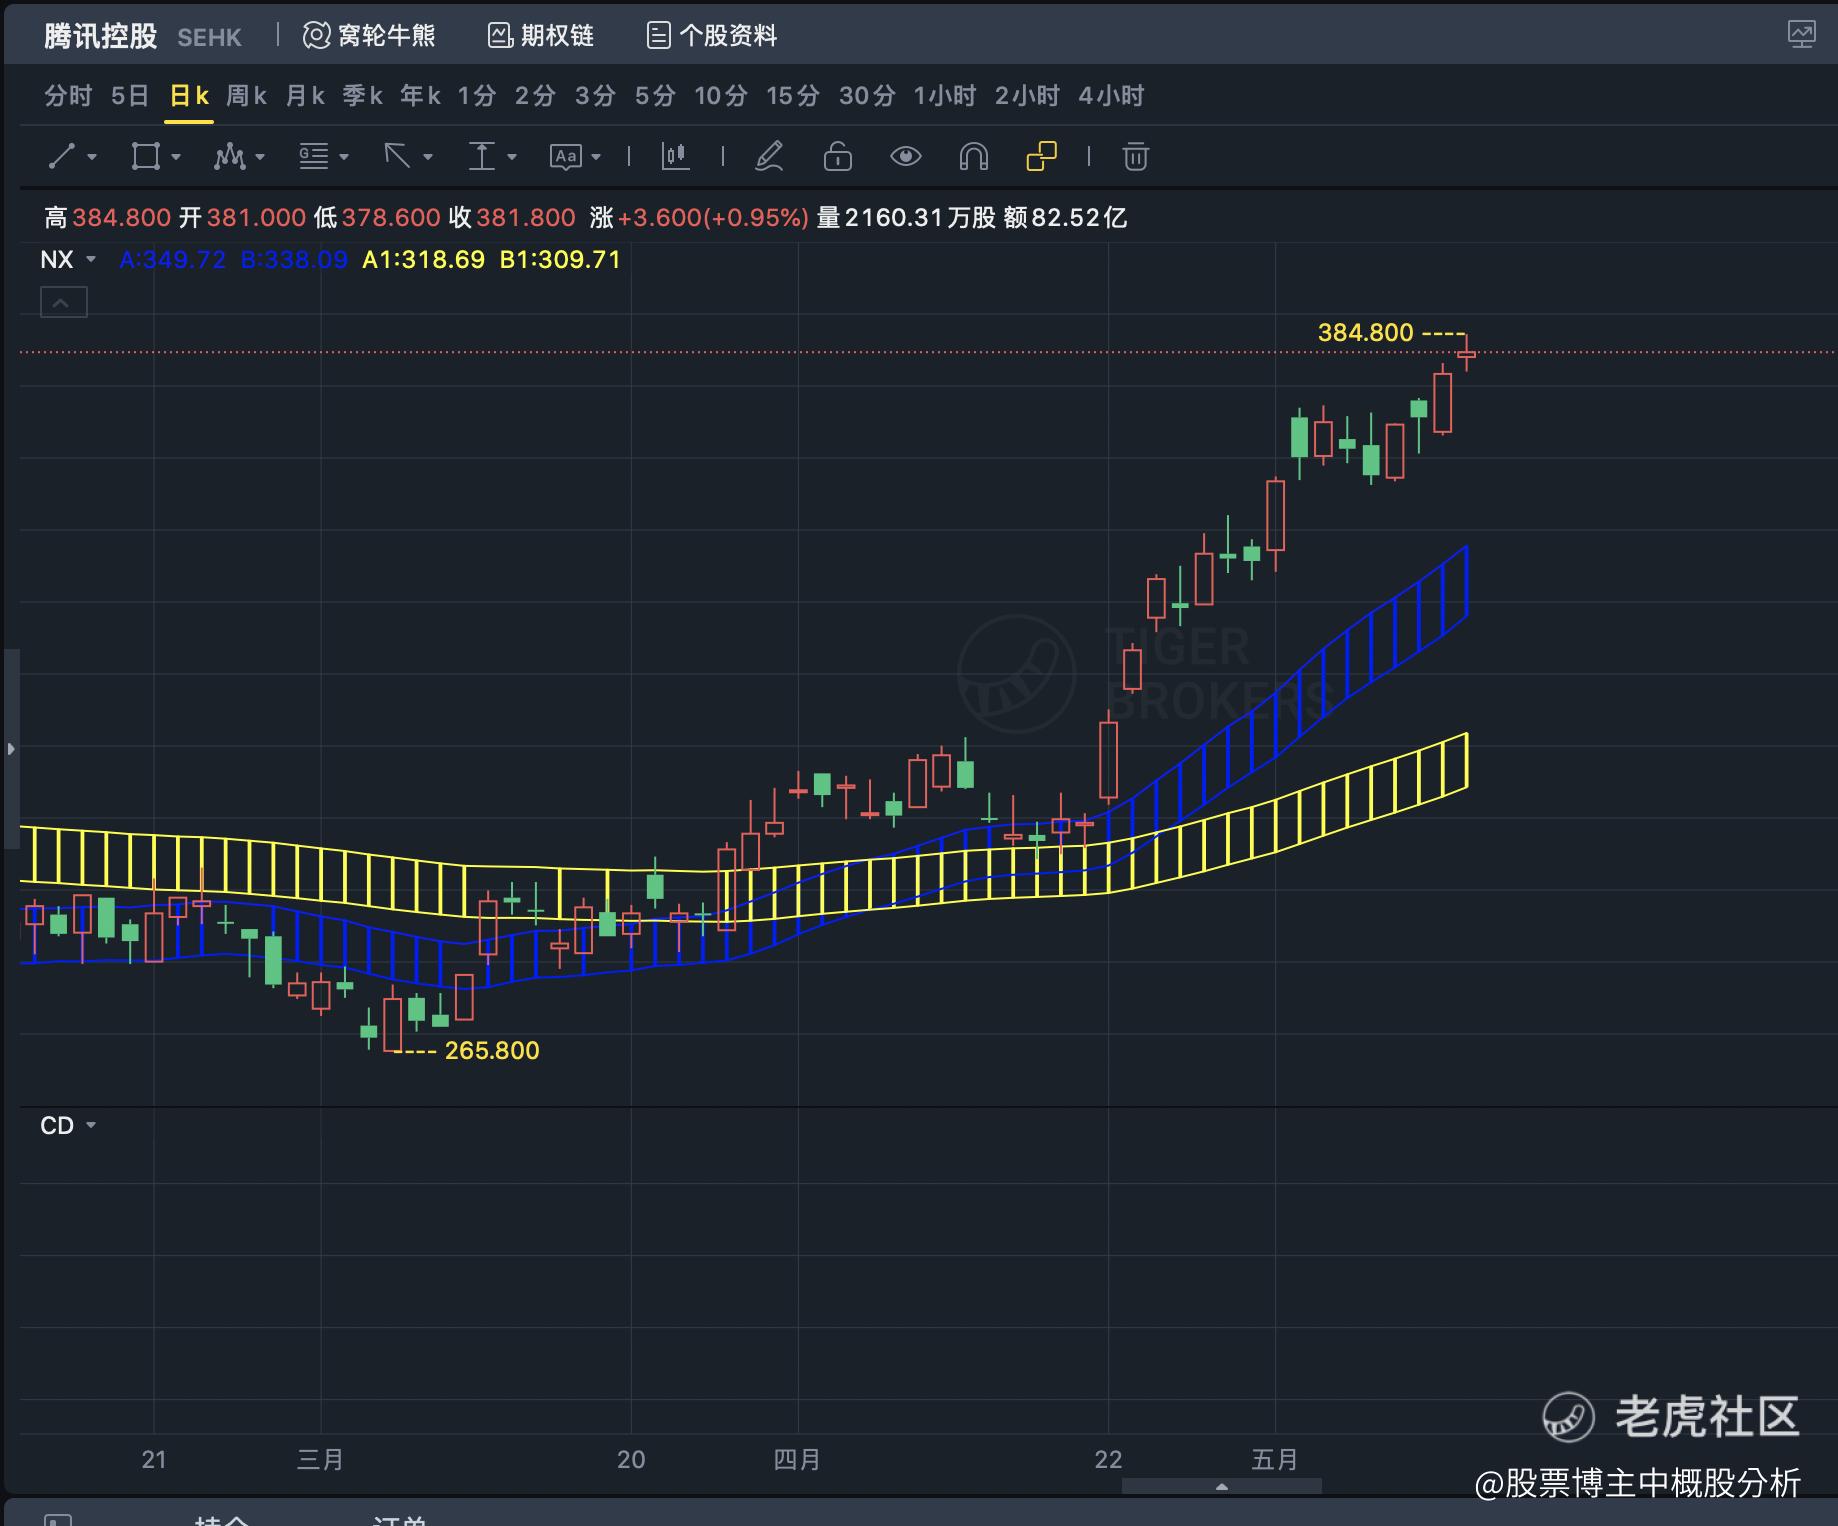Viewport: 1838px width, 1526px height.
Task: Open the chart indicators icon
Action: pos(676,156)
